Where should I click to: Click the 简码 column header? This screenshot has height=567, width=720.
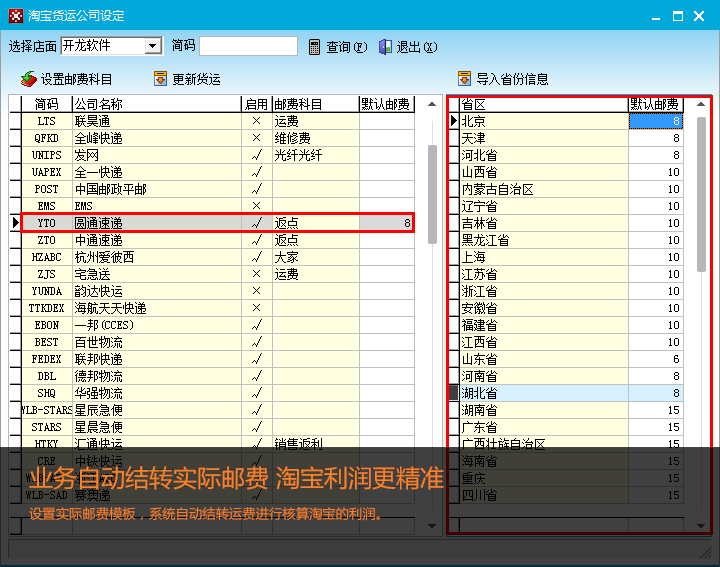pos(47,104)
